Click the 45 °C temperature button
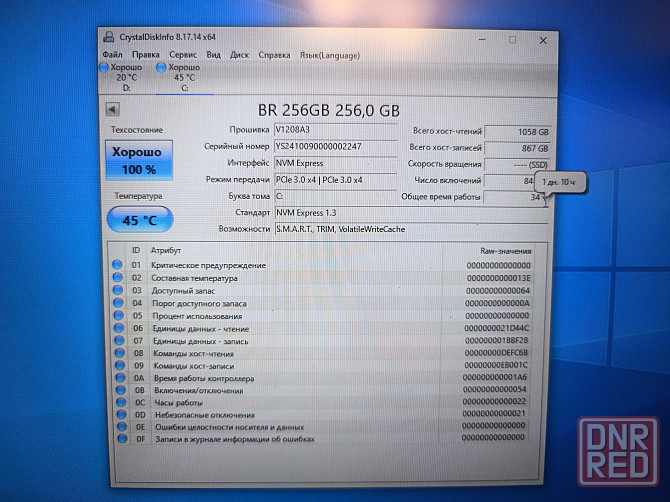The image size is (670, 502). tap(139, 219)
